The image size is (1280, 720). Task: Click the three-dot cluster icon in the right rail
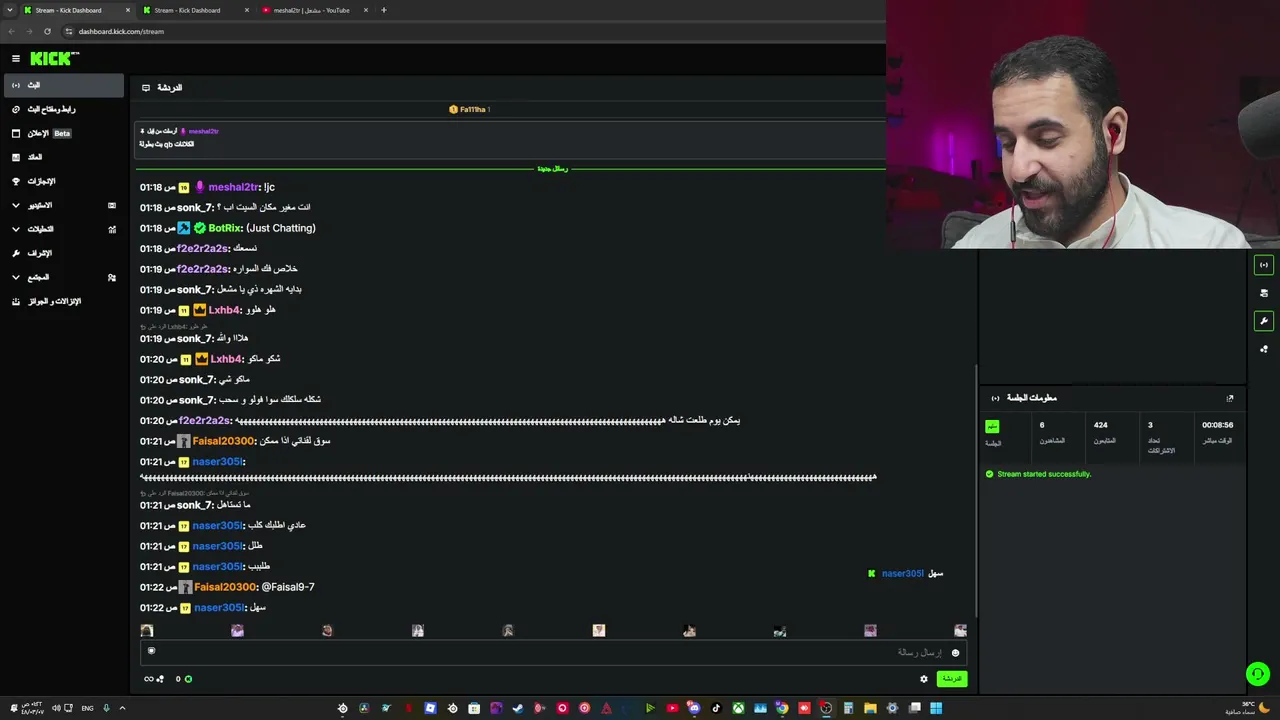click(1264, 349)
